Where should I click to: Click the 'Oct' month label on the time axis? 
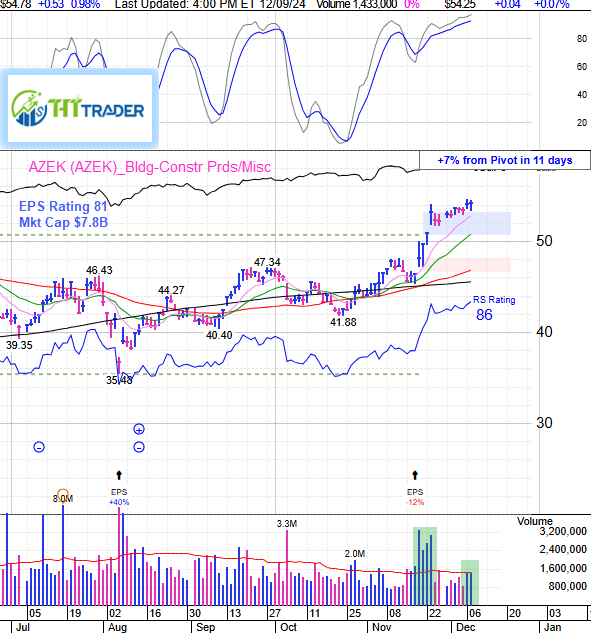288,627
